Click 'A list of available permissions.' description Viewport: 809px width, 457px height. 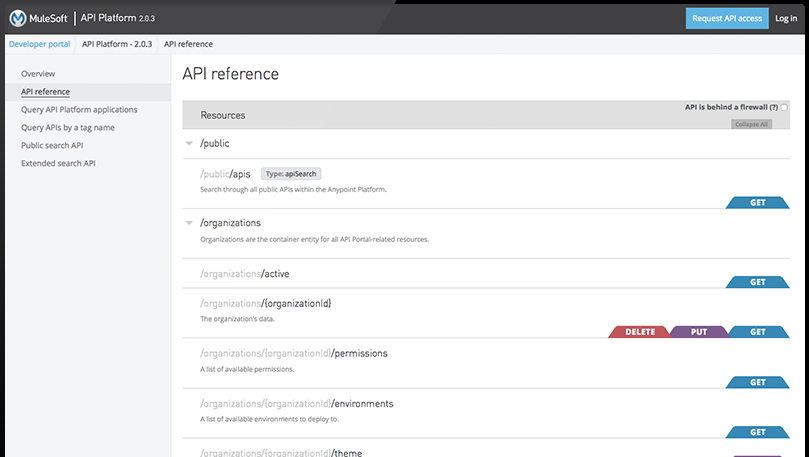[247, 369]
